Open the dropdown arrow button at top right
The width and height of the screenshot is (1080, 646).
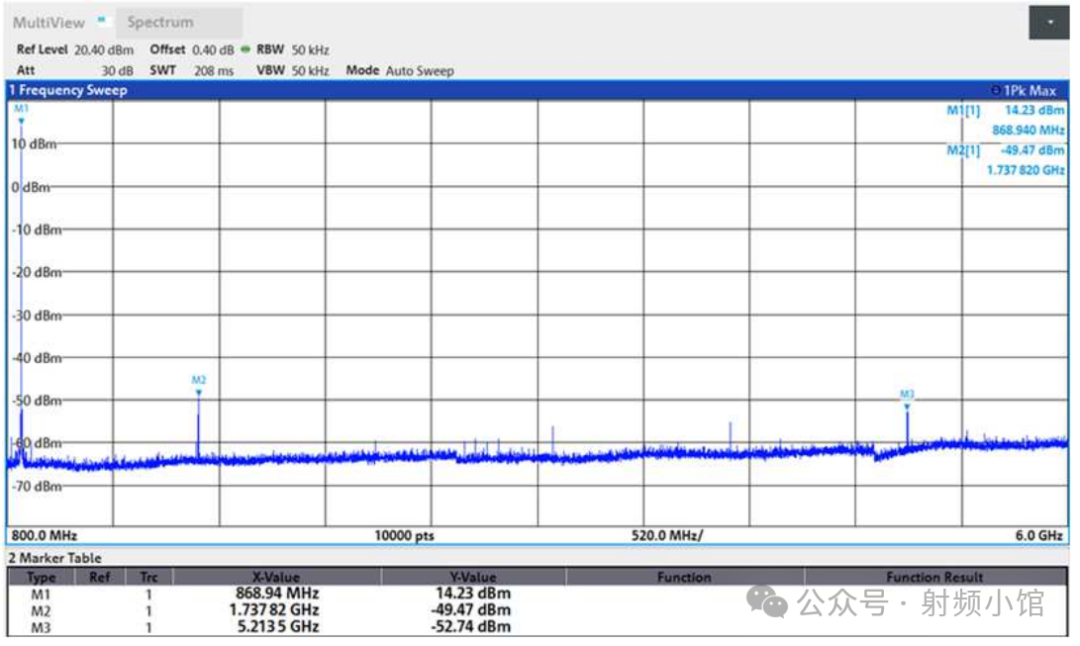tap(1049, 22)
